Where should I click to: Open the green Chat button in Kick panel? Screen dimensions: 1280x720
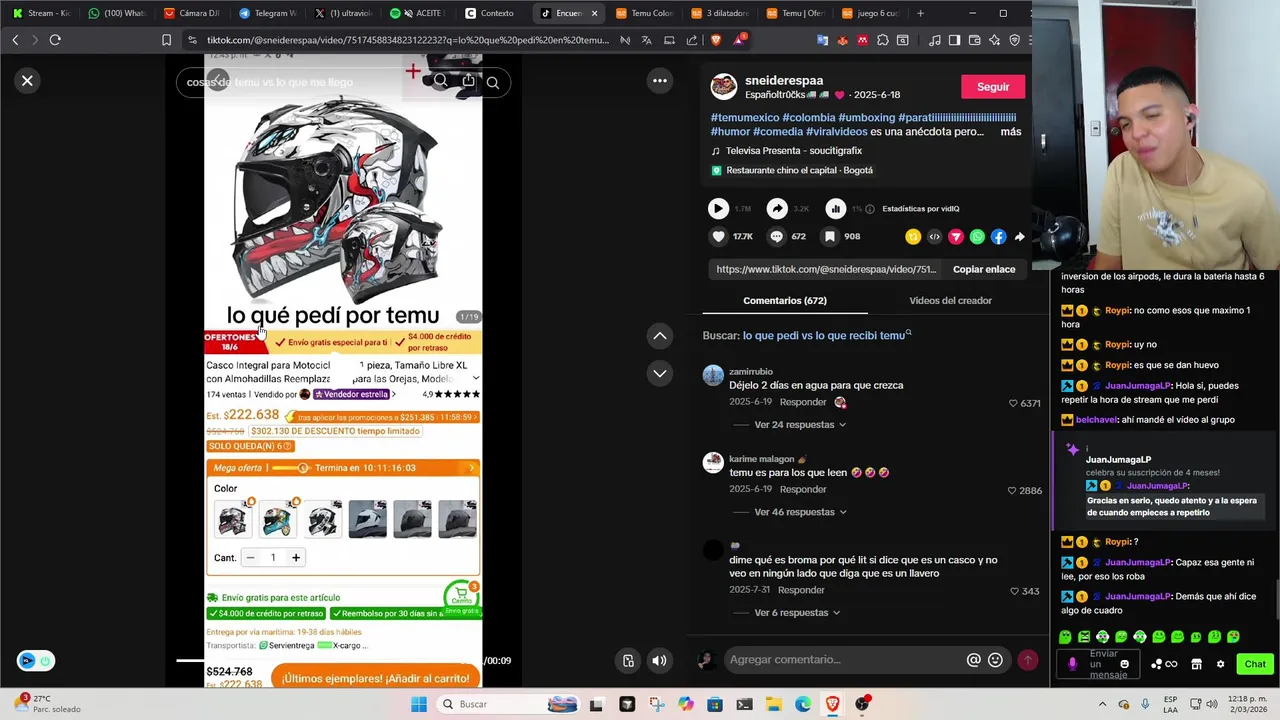coord(1255,664)
